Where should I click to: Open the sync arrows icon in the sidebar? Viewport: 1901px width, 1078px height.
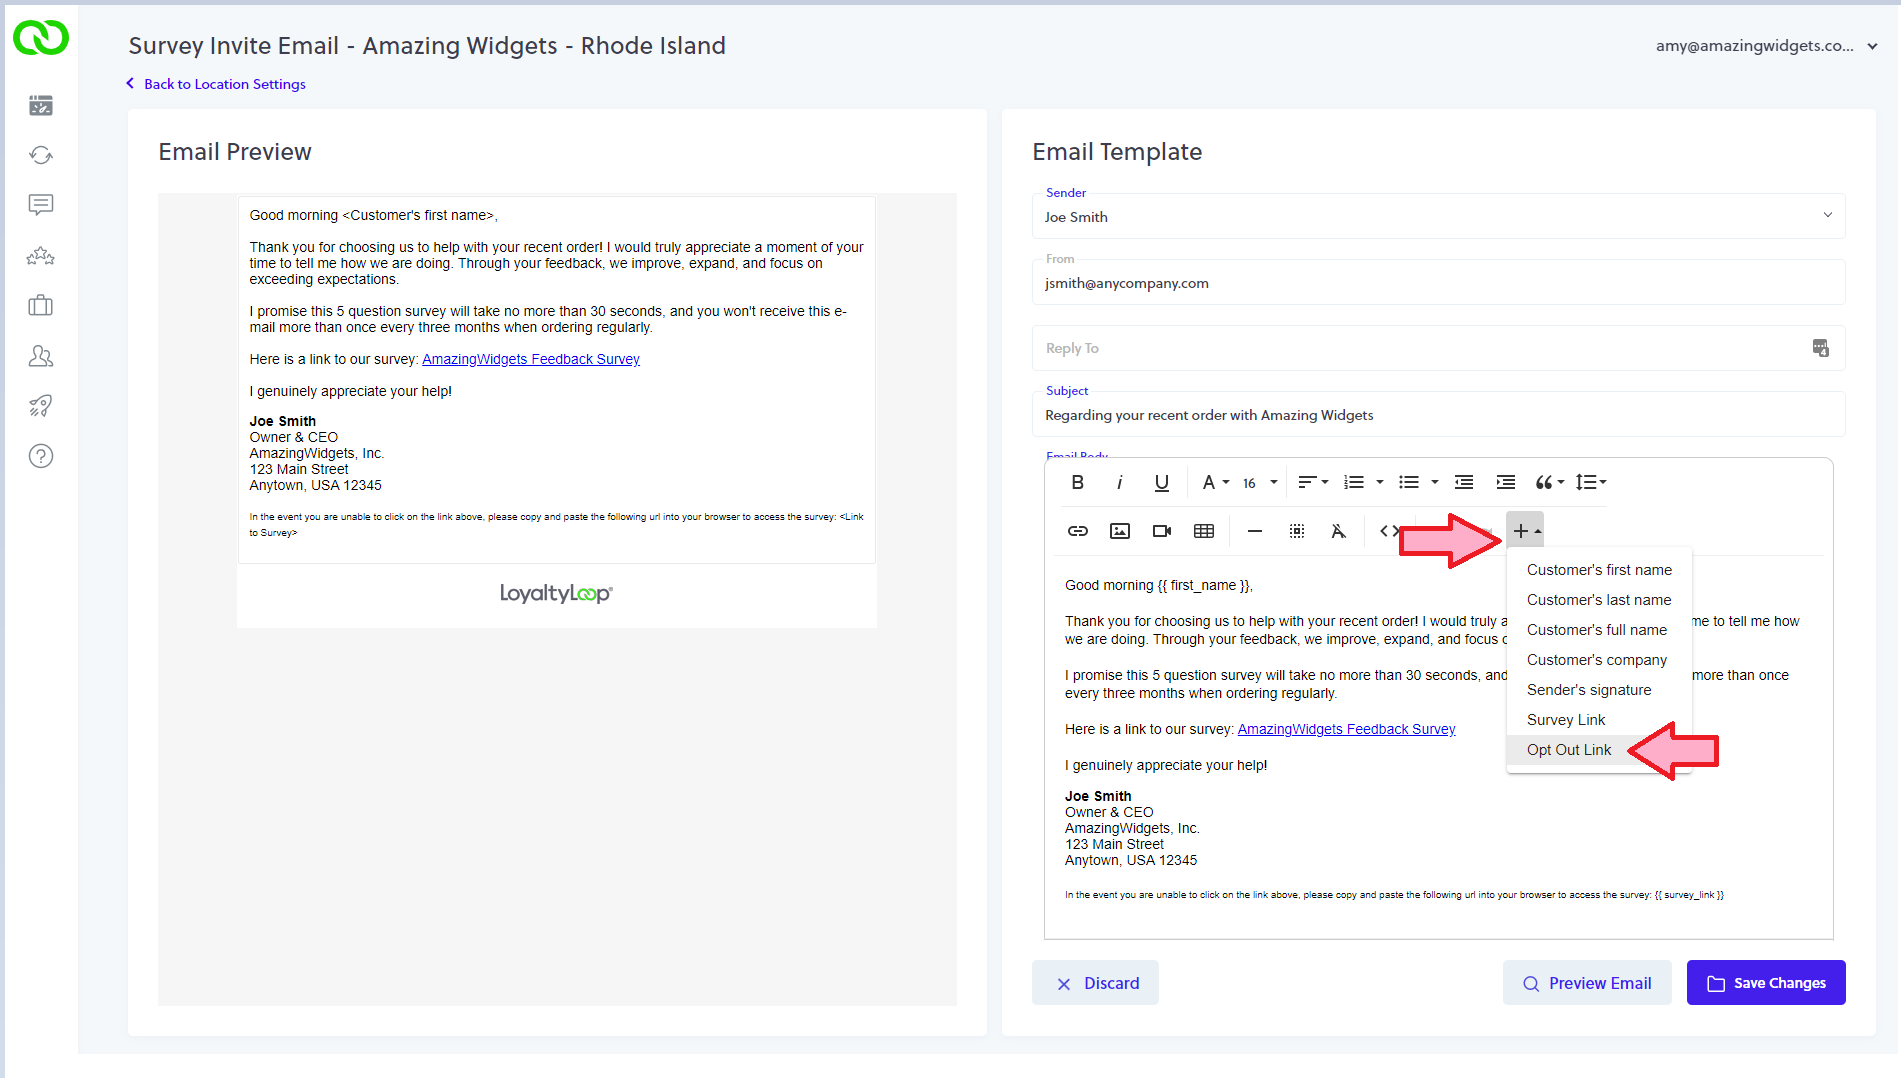point(41,155)
